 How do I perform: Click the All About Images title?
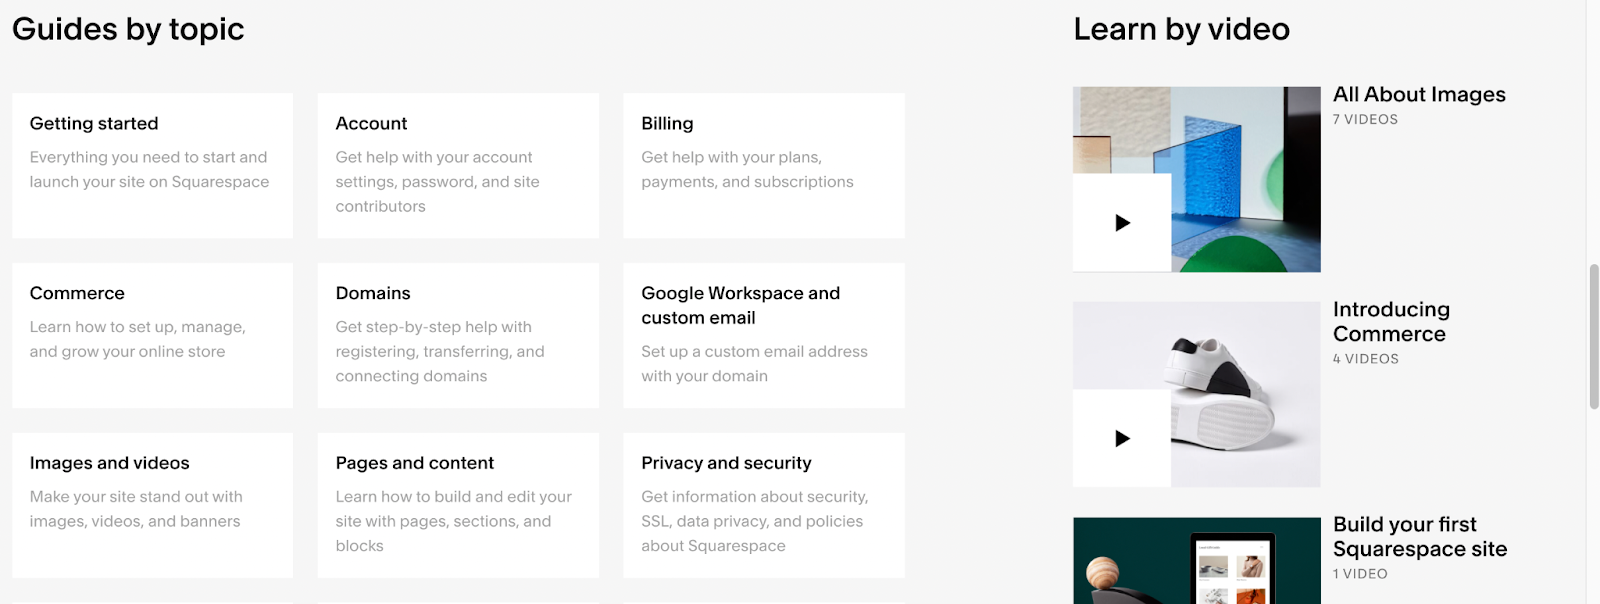(1419, 95)
